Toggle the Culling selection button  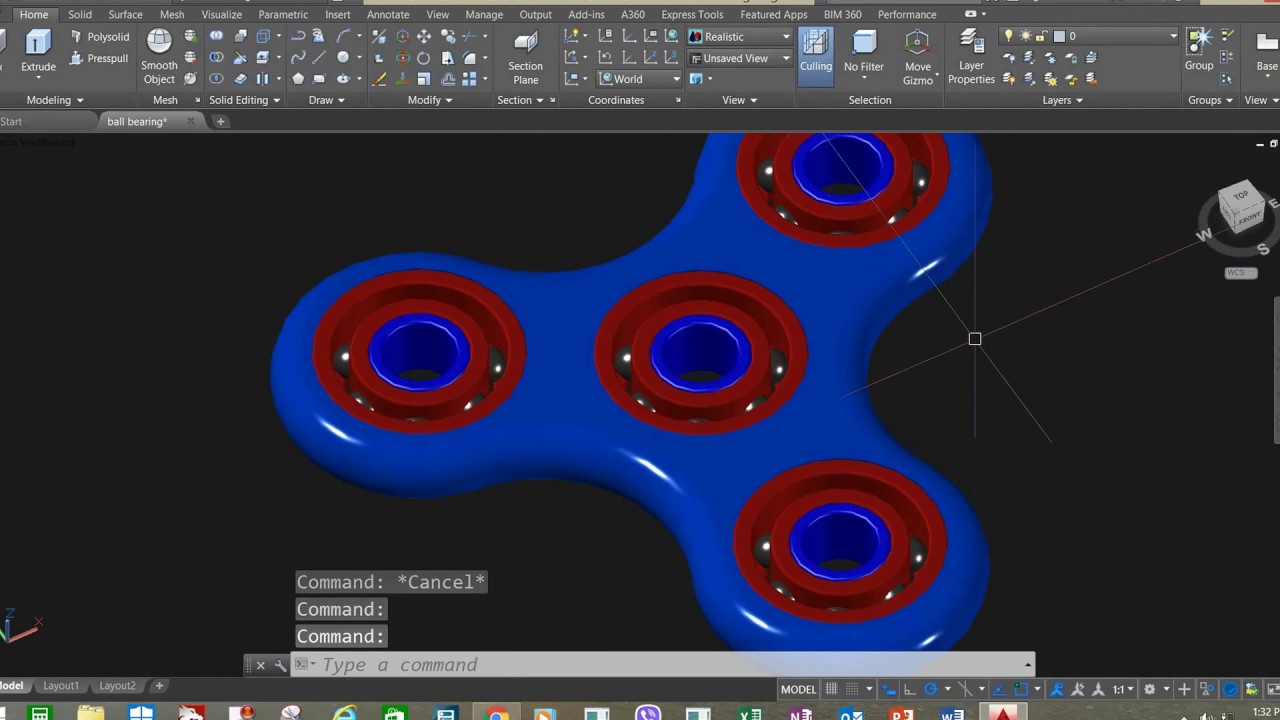[x=816, y=56]
